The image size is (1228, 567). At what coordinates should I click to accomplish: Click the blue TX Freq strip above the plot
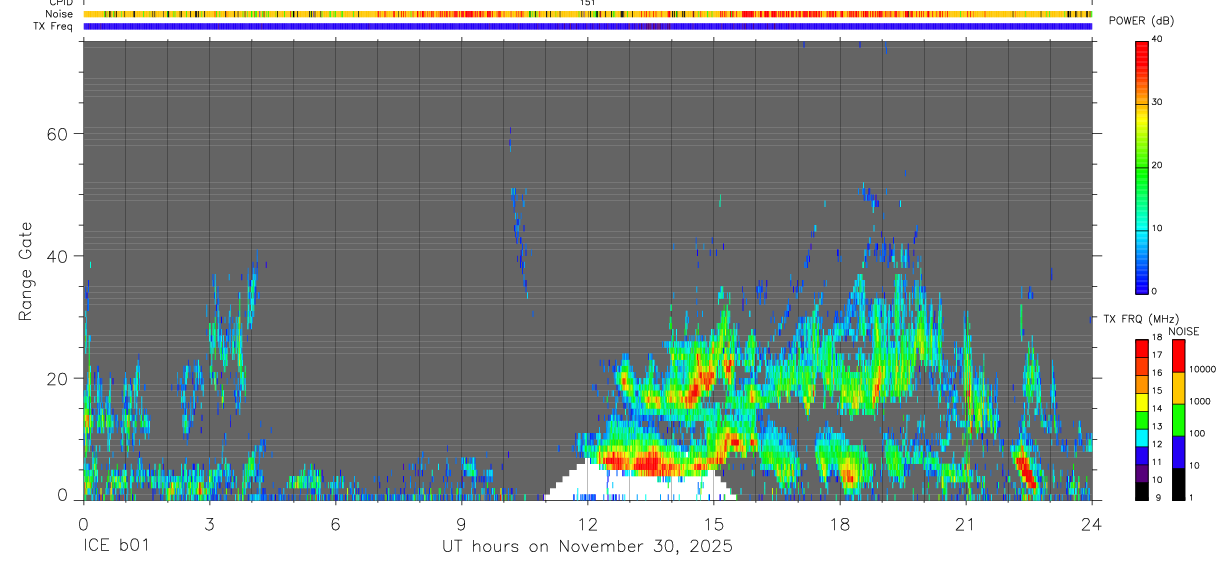[x=587, y=26]
